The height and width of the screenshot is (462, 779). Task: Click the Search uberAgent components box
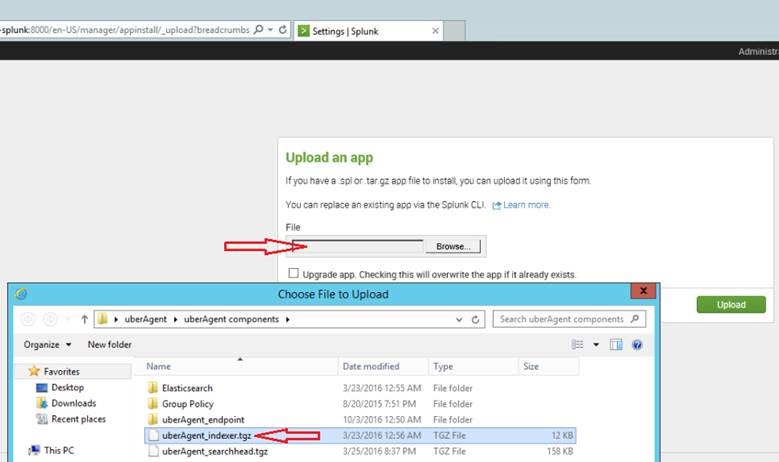coord(569,319)
